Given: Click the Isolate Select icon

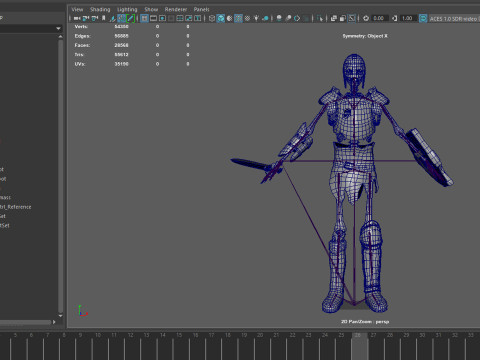Looking at the screenshot, I should (320, 18).
